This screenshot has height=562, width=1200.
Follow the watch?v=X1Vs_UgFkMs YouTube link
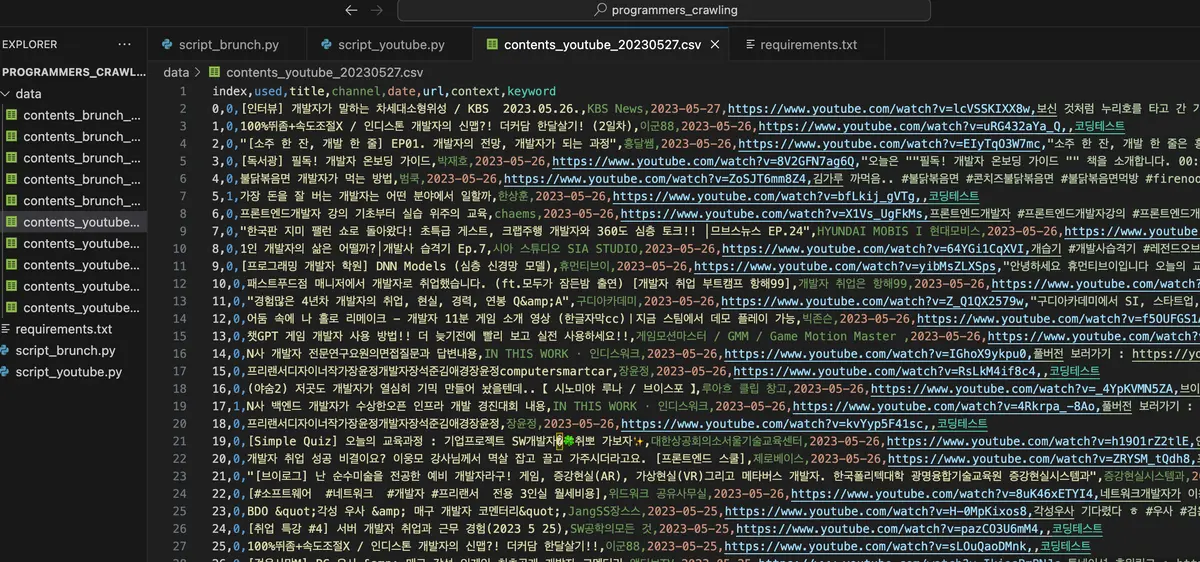click(773, 214)
